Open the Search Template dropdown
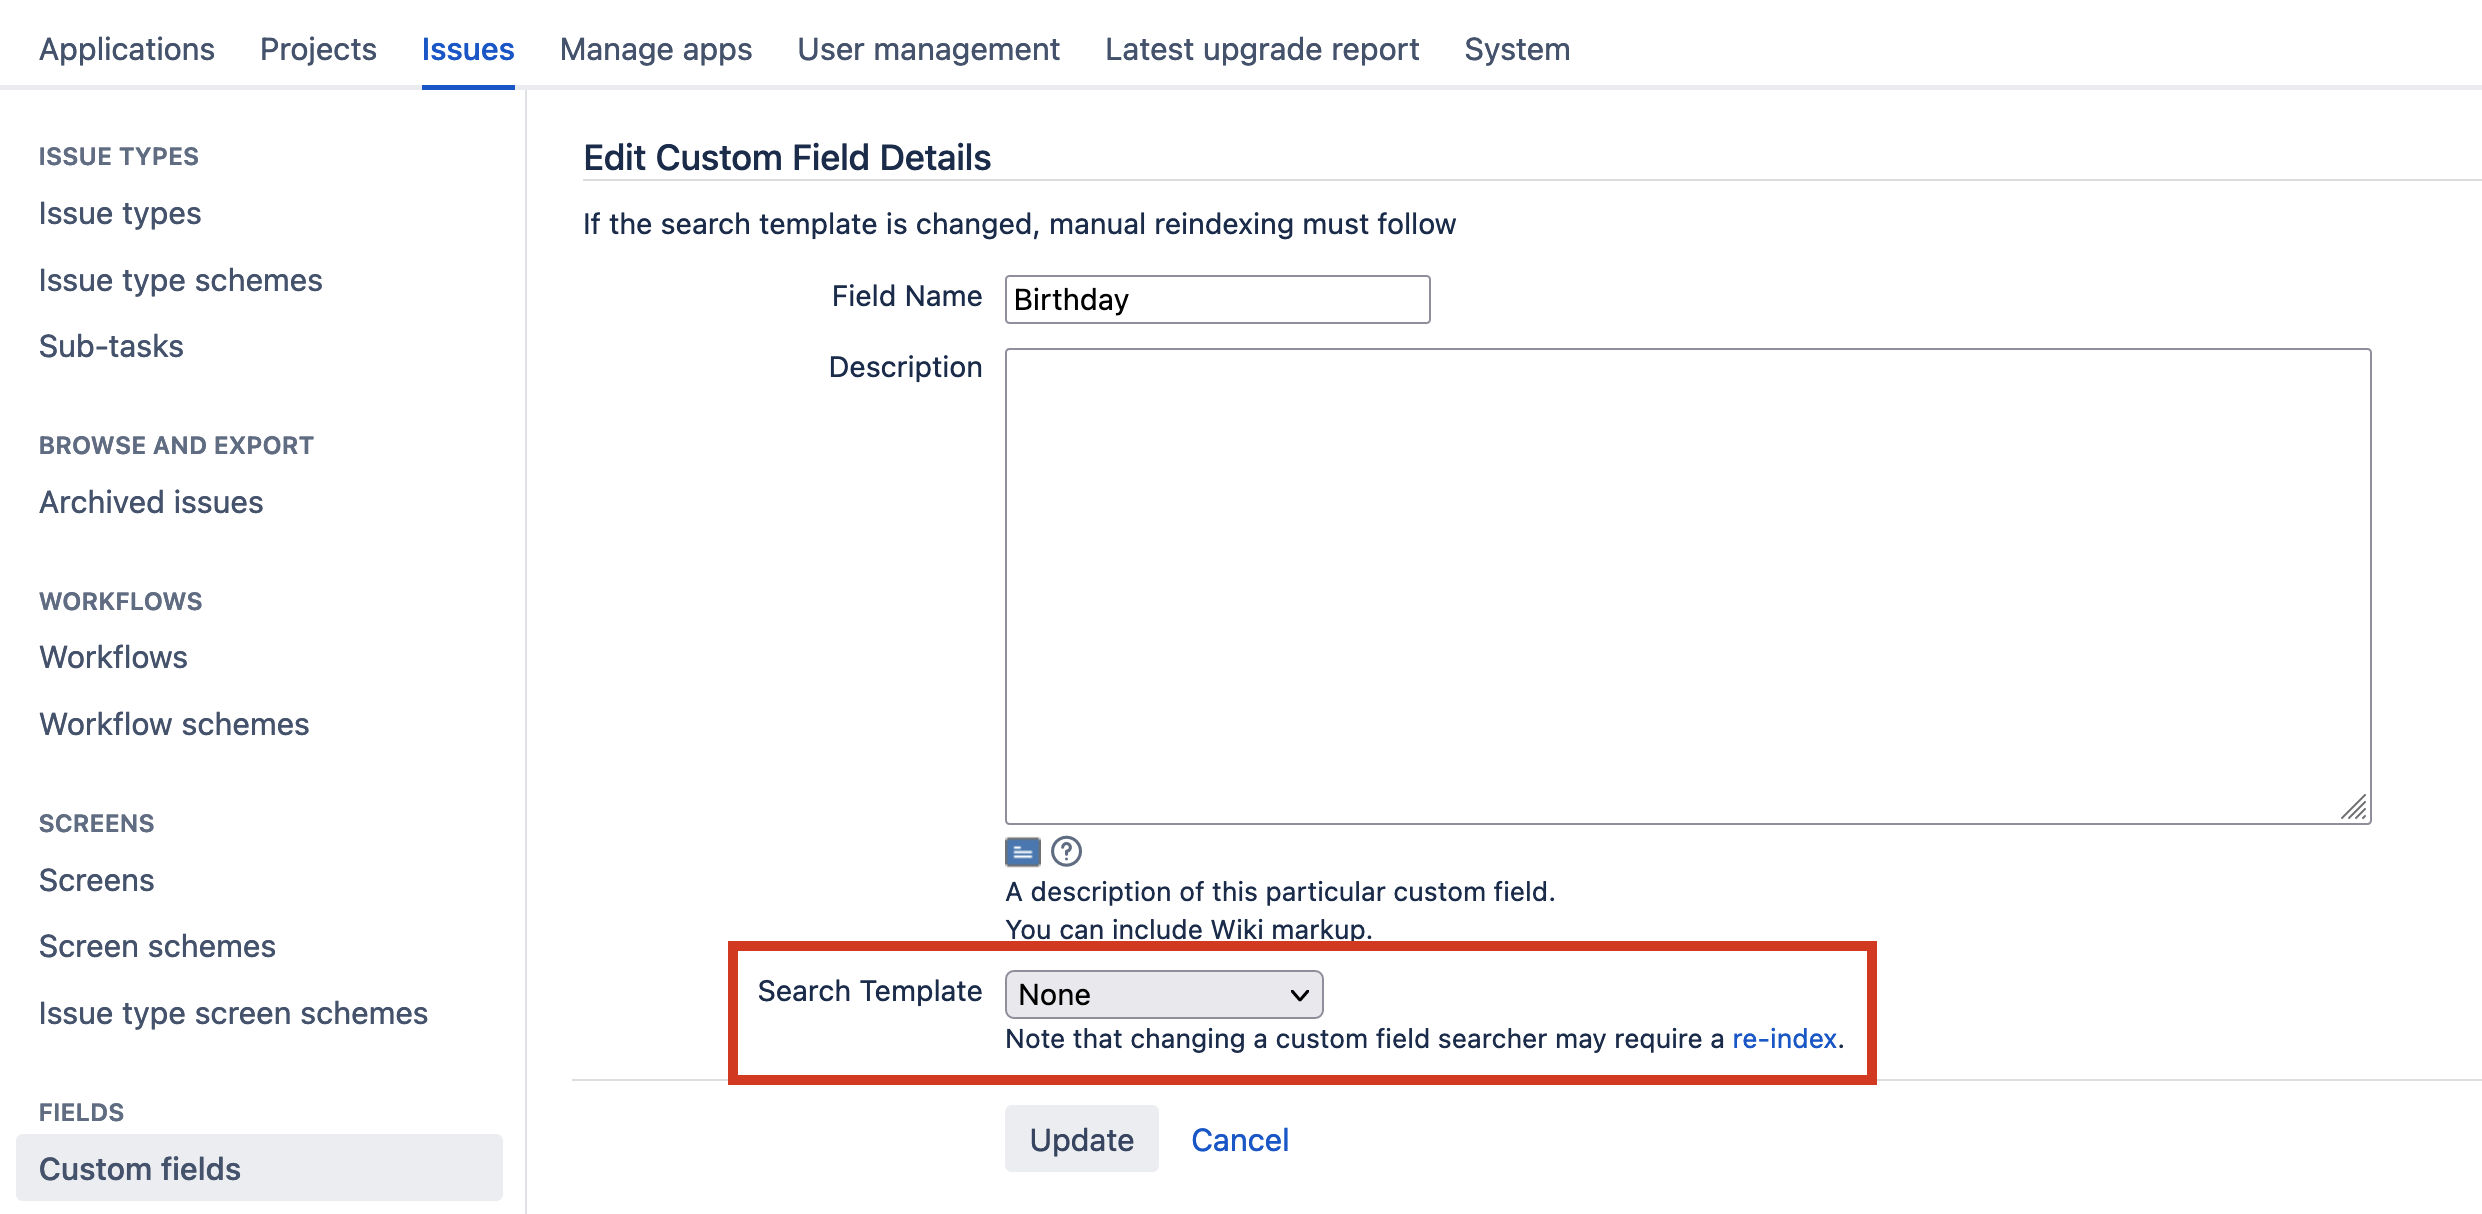 (x=1163, y=995)
